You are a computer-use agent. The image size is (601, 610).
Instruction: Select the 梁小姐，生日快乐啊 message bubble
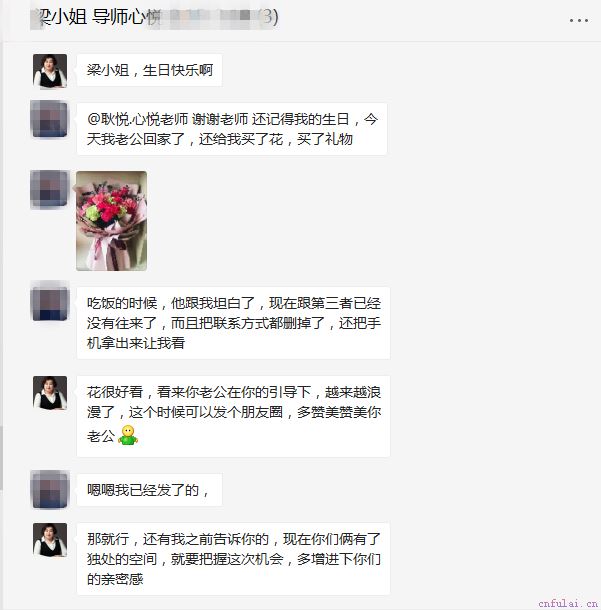click(149, 70)
